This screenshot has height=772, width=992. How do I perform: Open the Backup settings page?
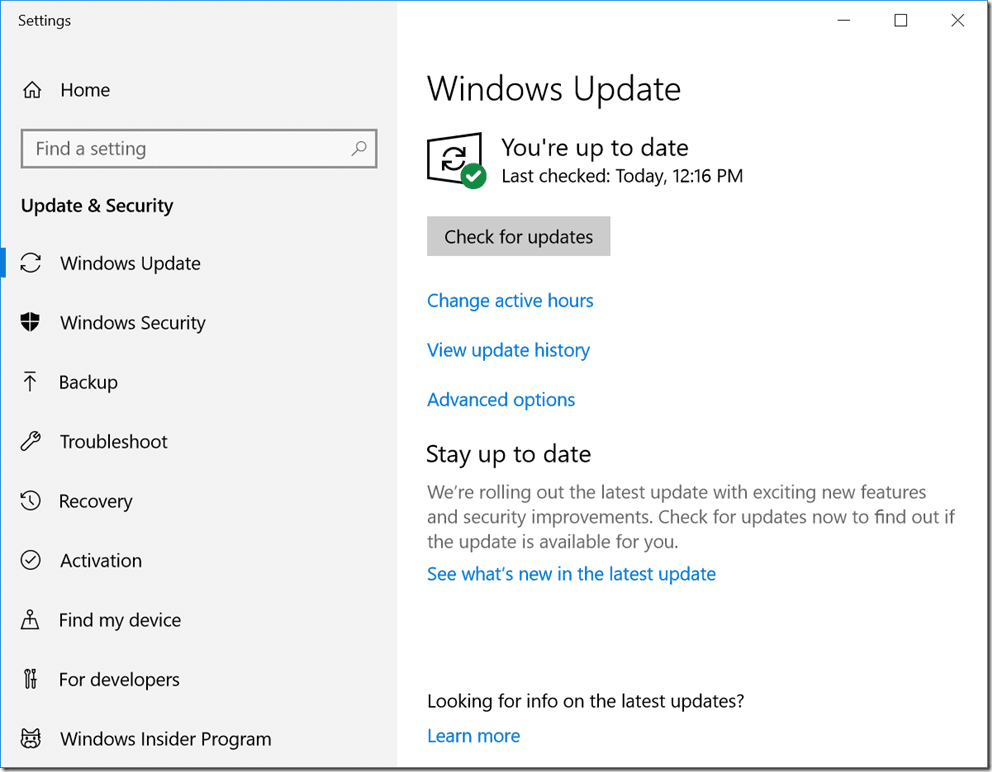pos(89,382)
